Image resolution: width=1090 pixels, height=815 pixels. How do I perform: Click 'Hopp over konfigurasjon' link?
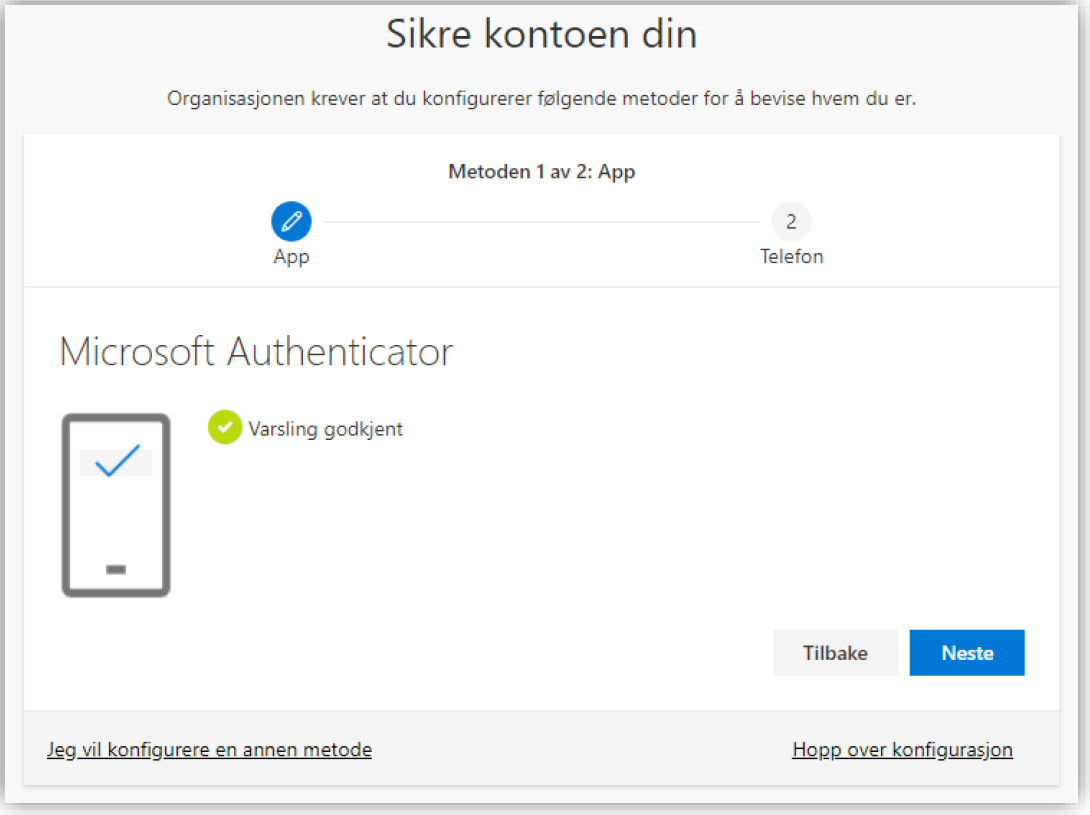(x=902, y=750)
